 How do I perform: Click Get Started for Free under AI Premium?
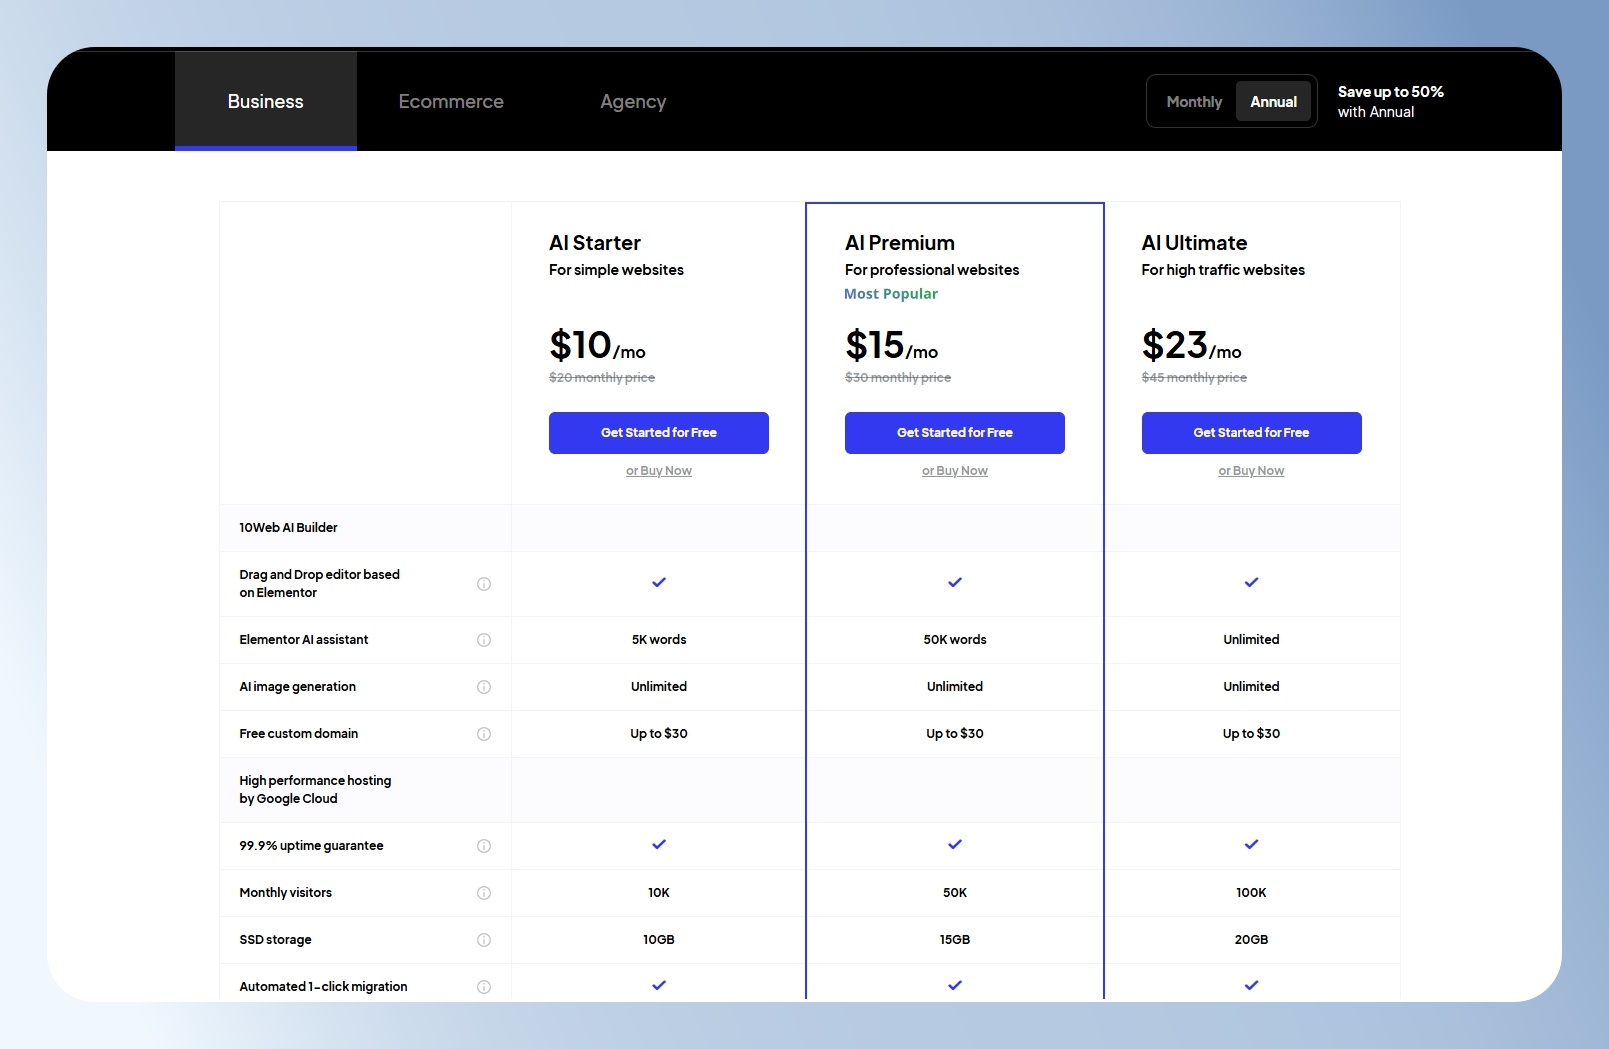(955, 433)
